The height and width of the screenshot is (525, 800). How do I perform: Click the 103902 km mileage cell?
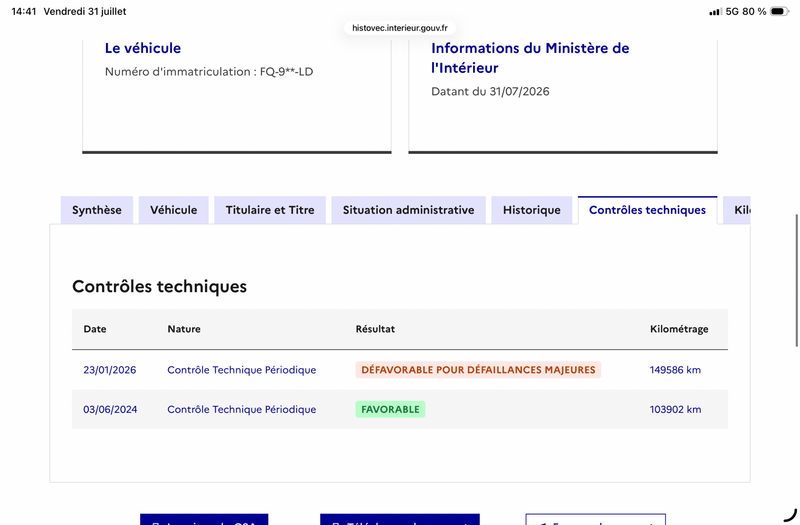tap(676, 409)
